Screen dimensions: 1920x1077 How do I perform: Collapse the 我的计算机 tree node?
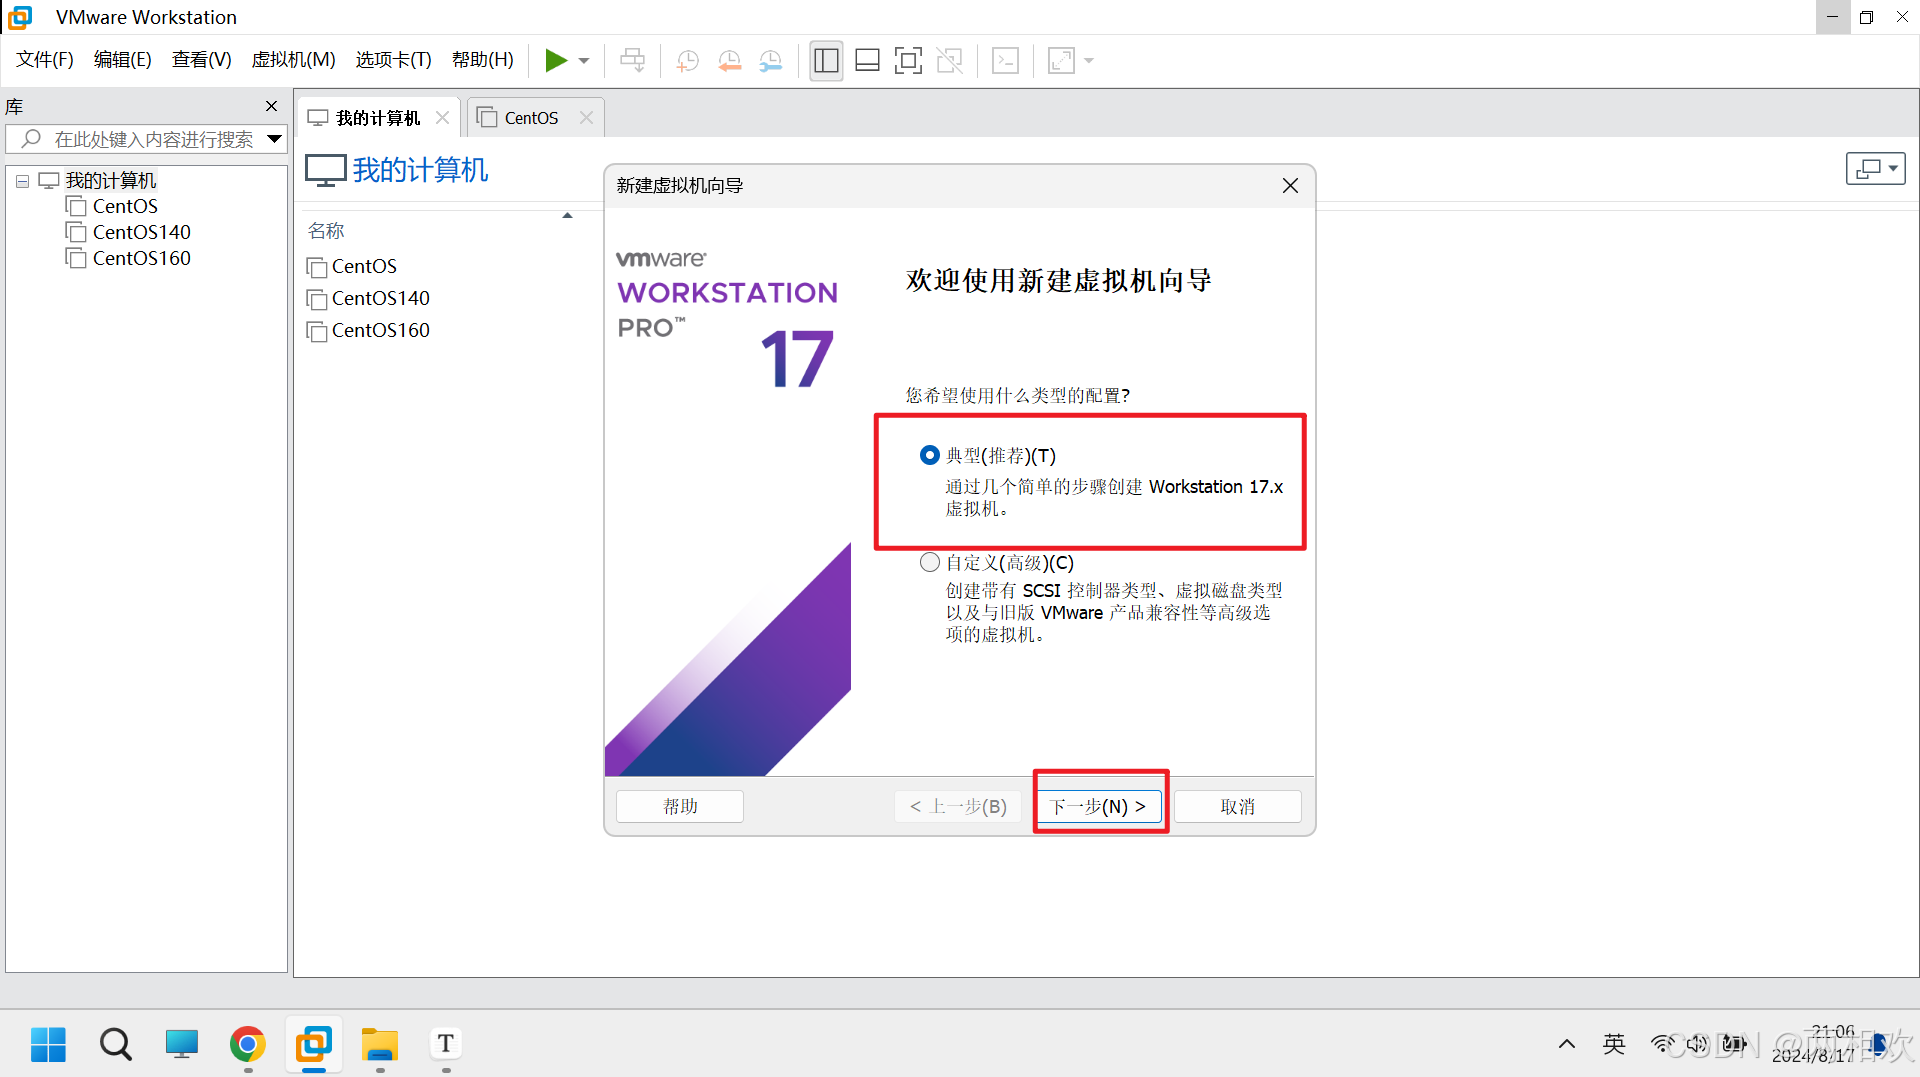pos(22,181)
